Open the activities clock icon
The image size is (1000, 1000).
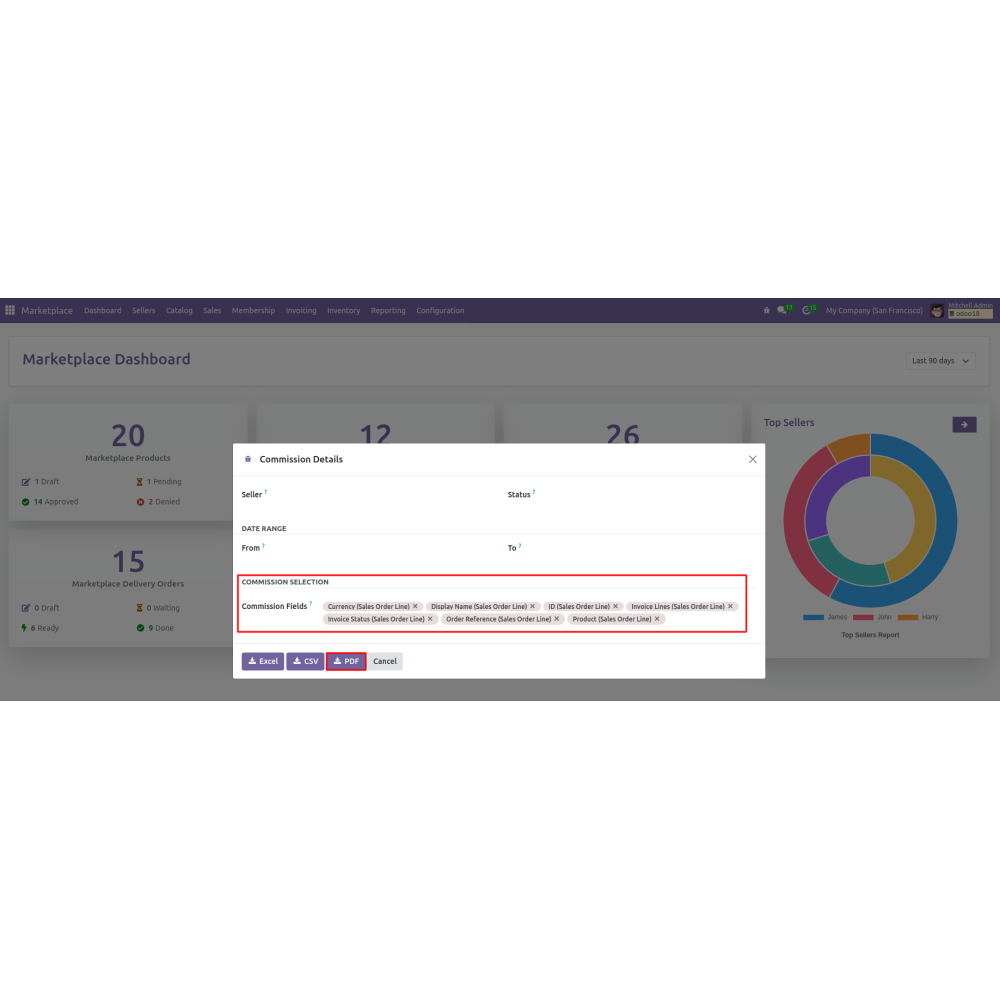tap(807, 311)
